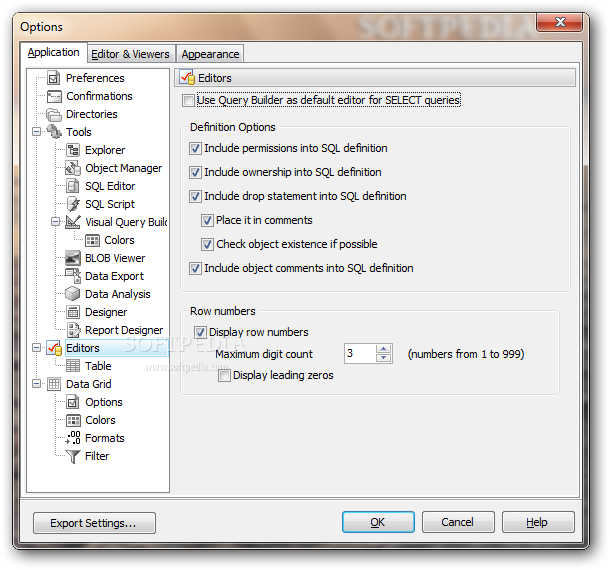The height and width of the screenshot is (570, 610).
Task: Enable Query Builder as default editor checkbox
Action: pos(188,100)
